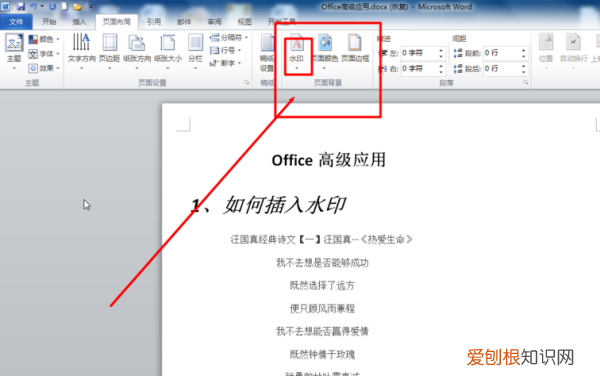Click line '我不去想能否赢得爱情'
600x376 pixels.
322,331
